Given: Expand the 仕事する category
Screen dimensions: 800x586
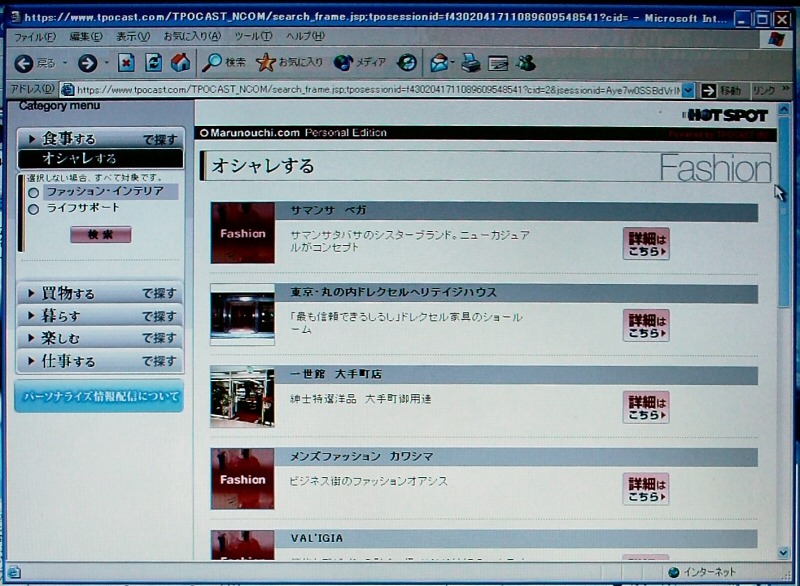Looking at the screenshot, I should tap(101, 361).
